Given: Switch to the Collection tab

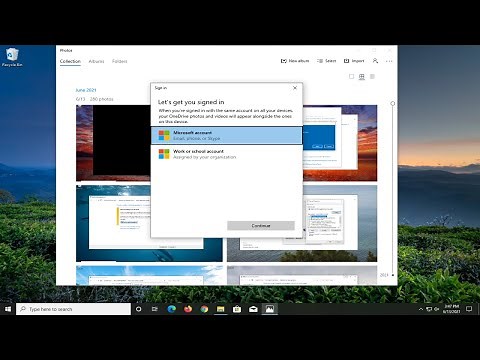Looking at the screenshot, I should (70, 61).
